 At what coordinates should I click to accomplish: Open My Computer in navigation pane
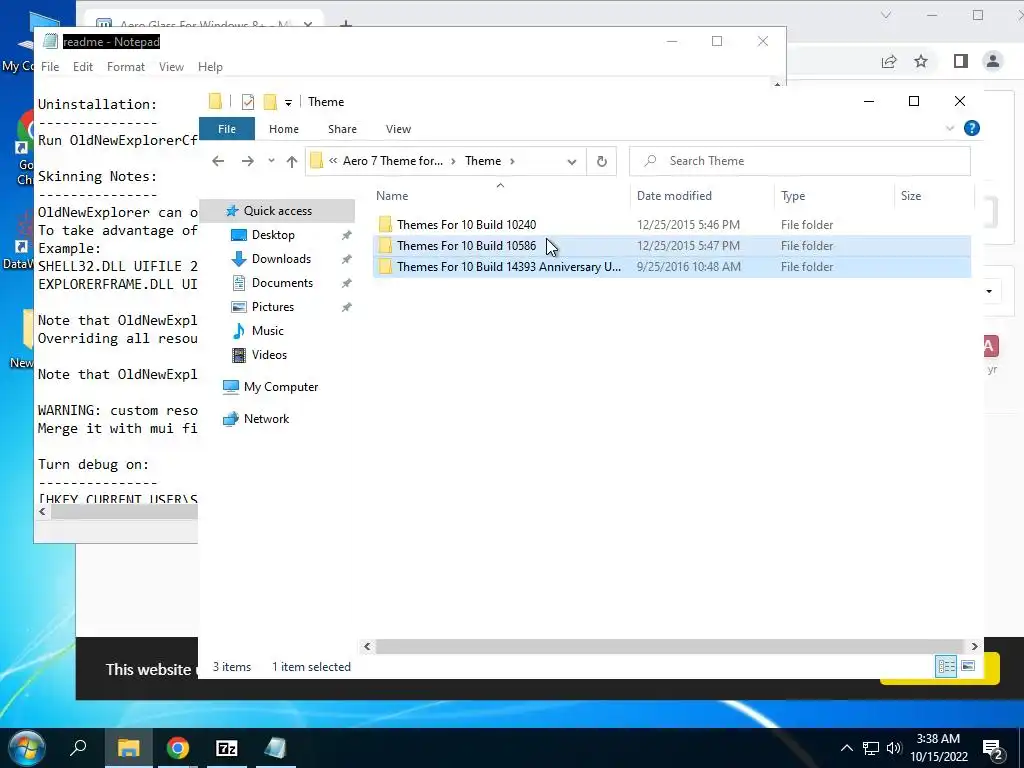(281, 387)
